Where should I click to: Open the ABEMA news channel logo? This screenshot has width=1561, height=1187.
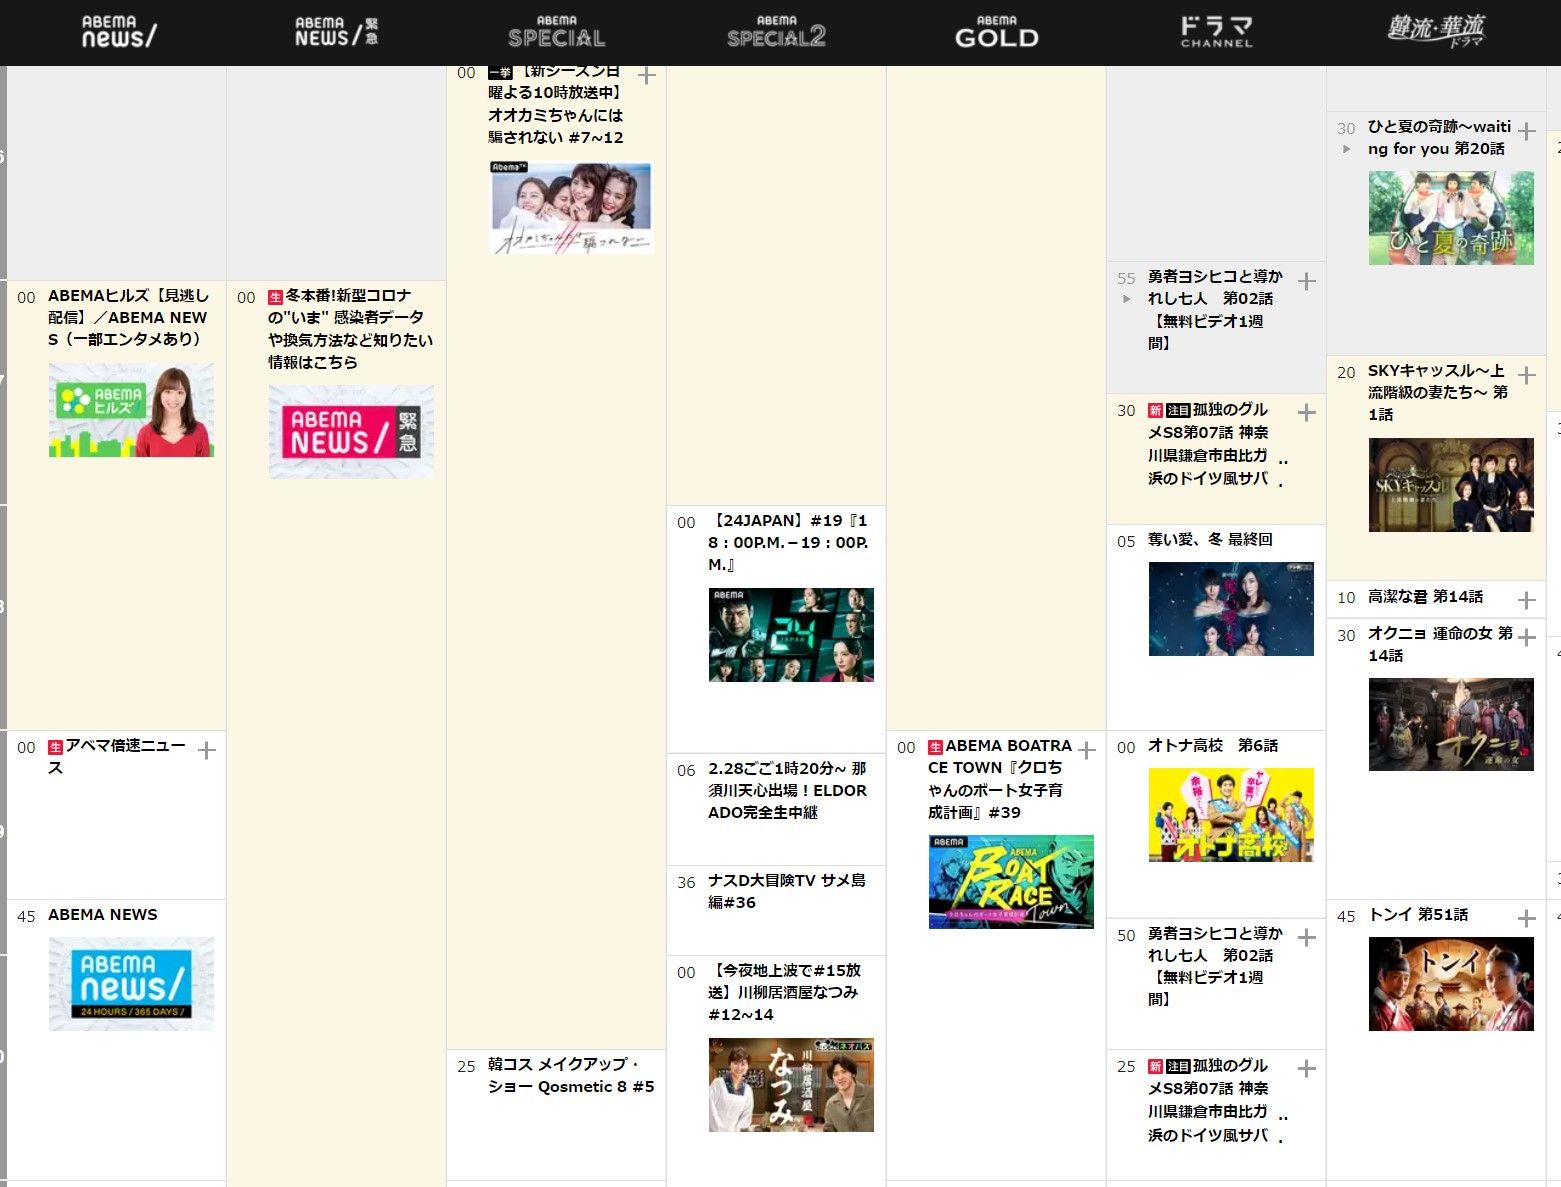pos(118,33)
